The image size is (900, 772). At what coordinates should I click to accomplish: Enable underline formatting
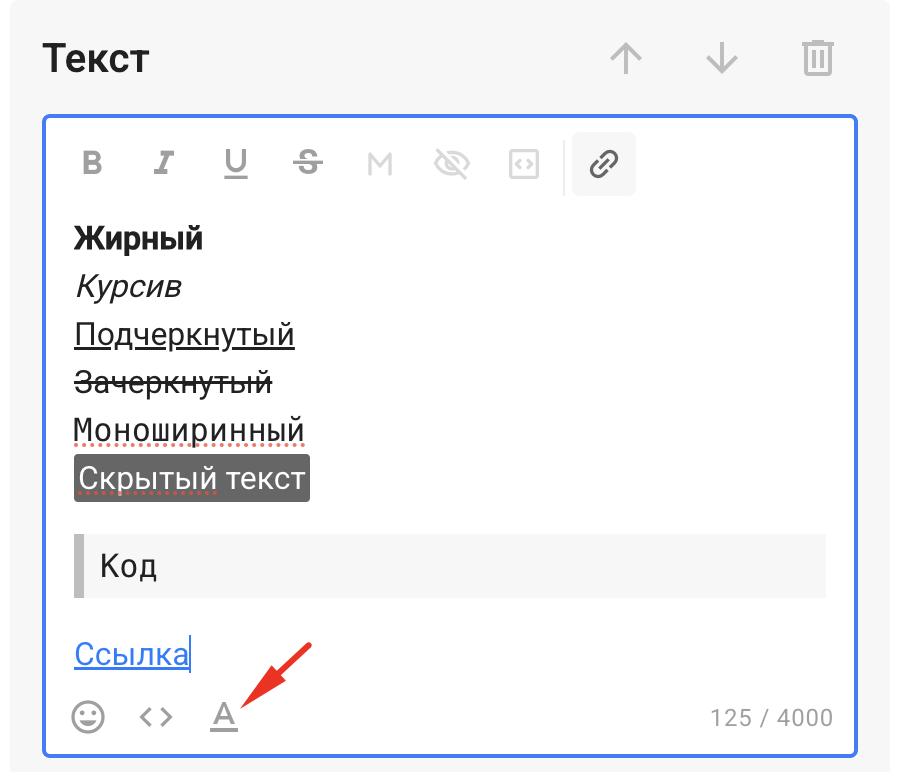(235, 163)
